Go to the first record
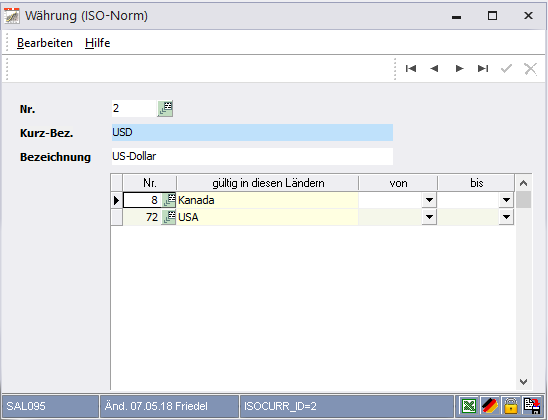This screenshot has height=420, width=548. coord(411,68)
